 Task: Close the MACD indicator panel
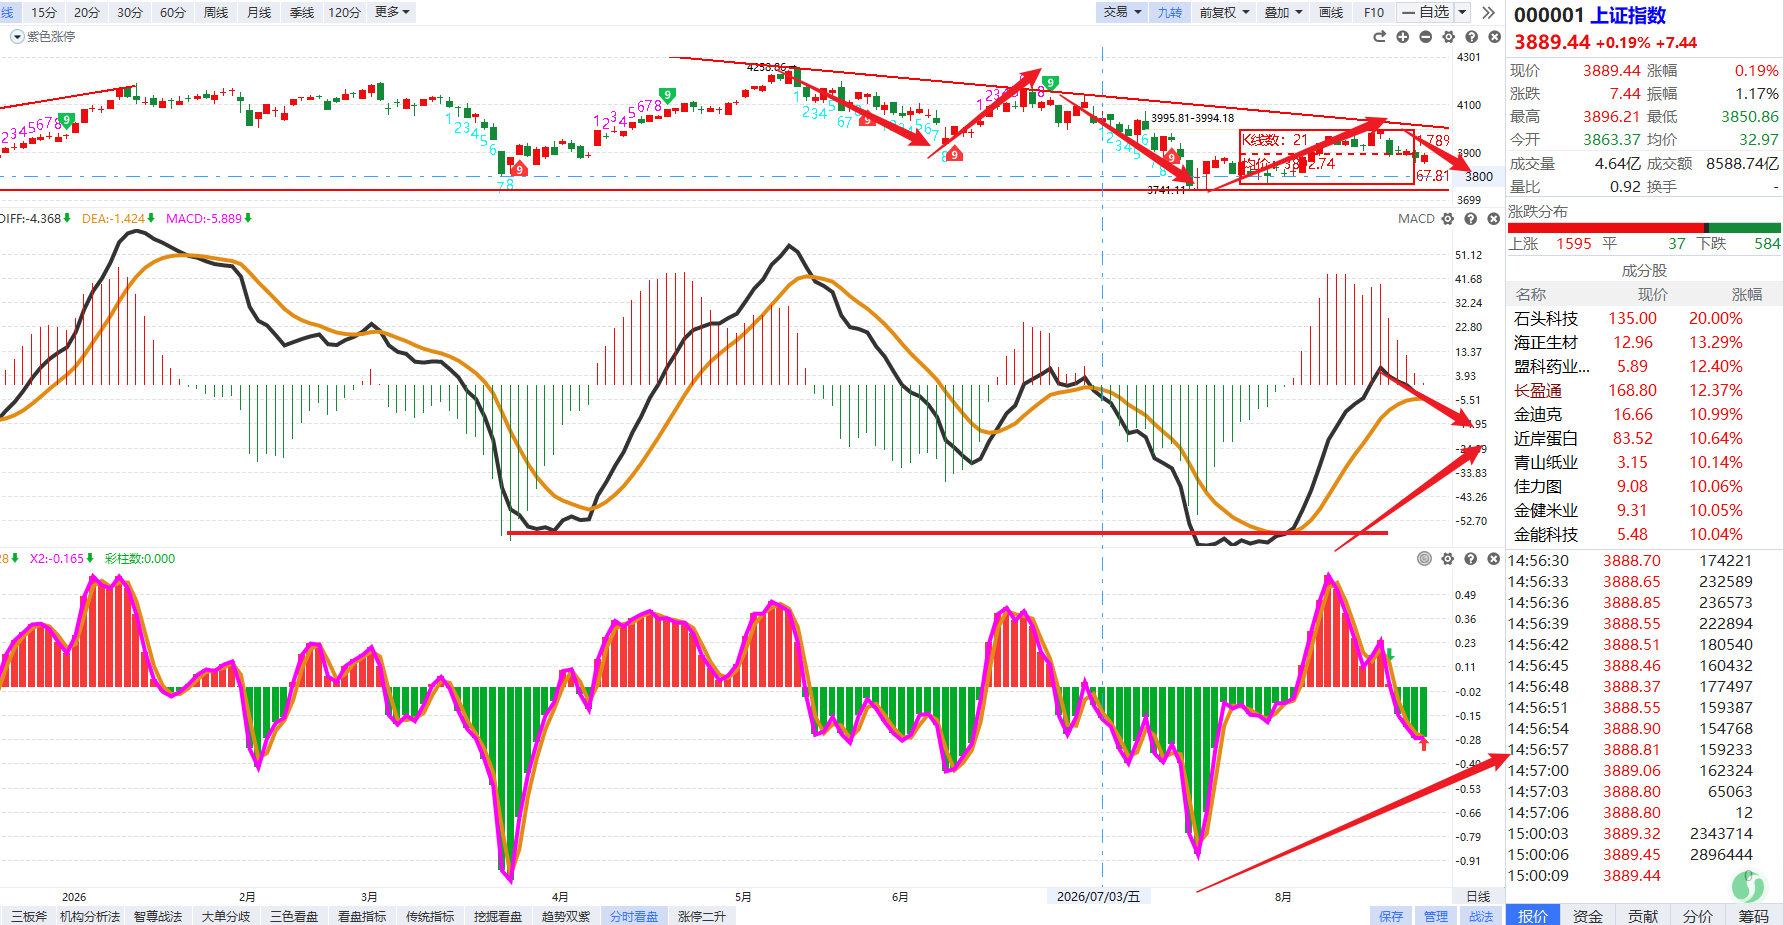tap(1494, 219)
